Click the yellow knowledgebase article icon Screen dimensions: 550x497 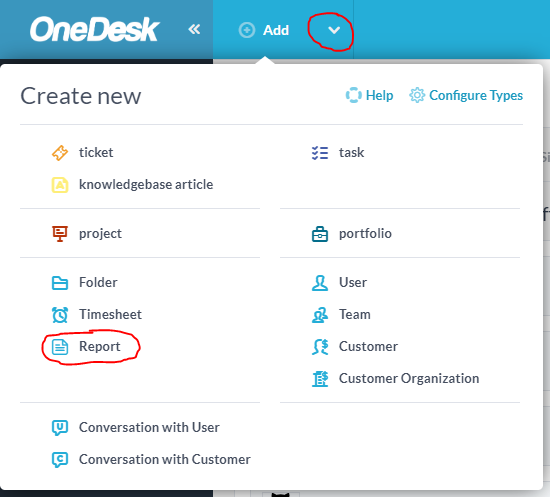[60, 185]
